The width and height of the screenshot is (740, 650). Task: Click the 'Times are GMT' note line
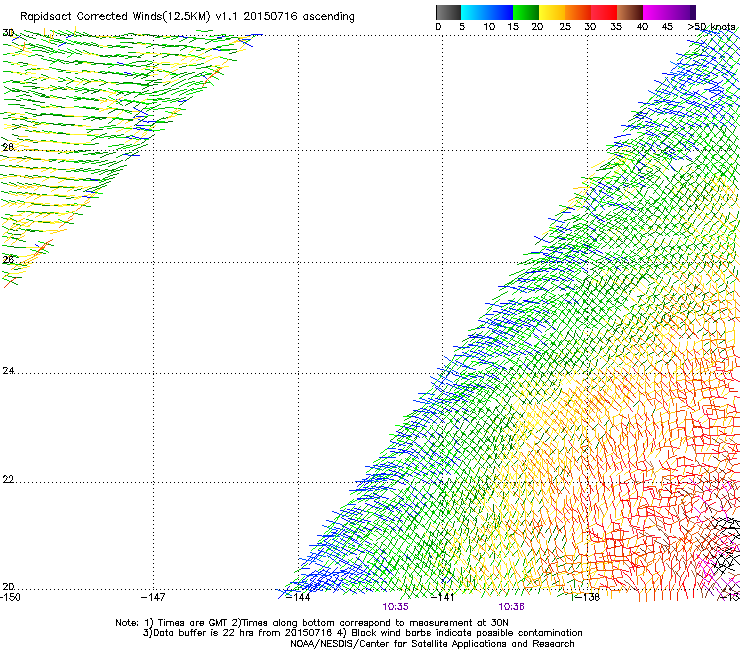tap(312, 623)
